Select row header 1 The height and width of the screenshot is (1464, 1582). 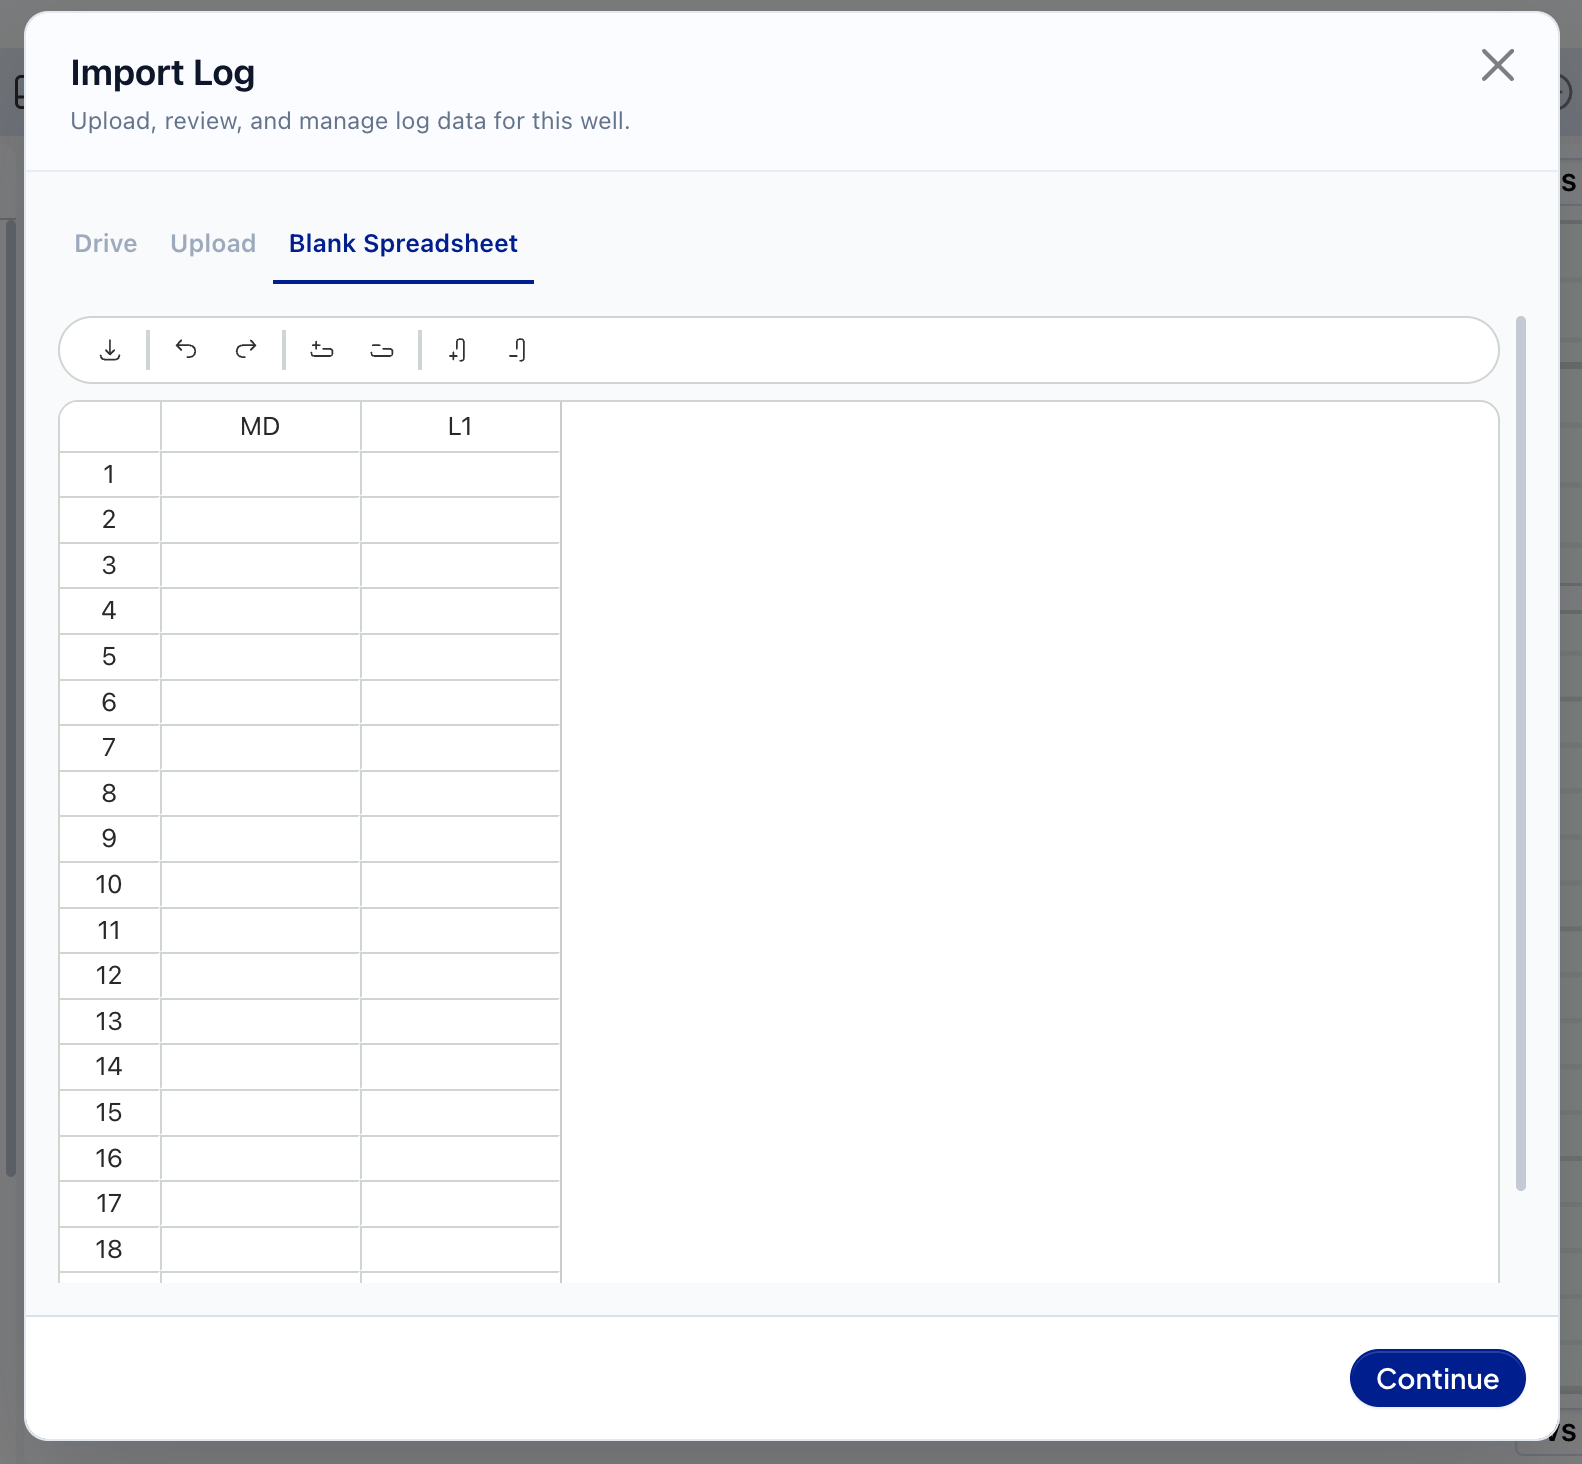pos(110,475)
